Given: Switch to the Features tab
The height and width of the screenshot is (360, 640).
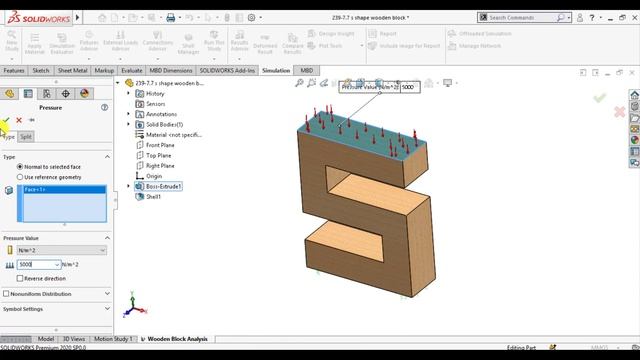Looking at the screenshot, I should coord(14,71).
